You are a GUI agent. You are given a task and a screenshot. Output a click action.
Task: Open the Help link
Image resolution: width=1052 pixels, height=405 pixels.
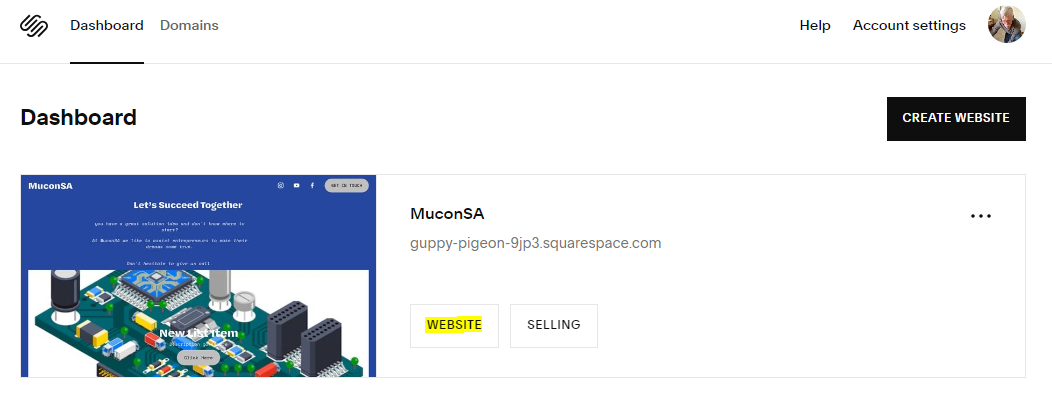pyautogui.click(x=815, y=25)
